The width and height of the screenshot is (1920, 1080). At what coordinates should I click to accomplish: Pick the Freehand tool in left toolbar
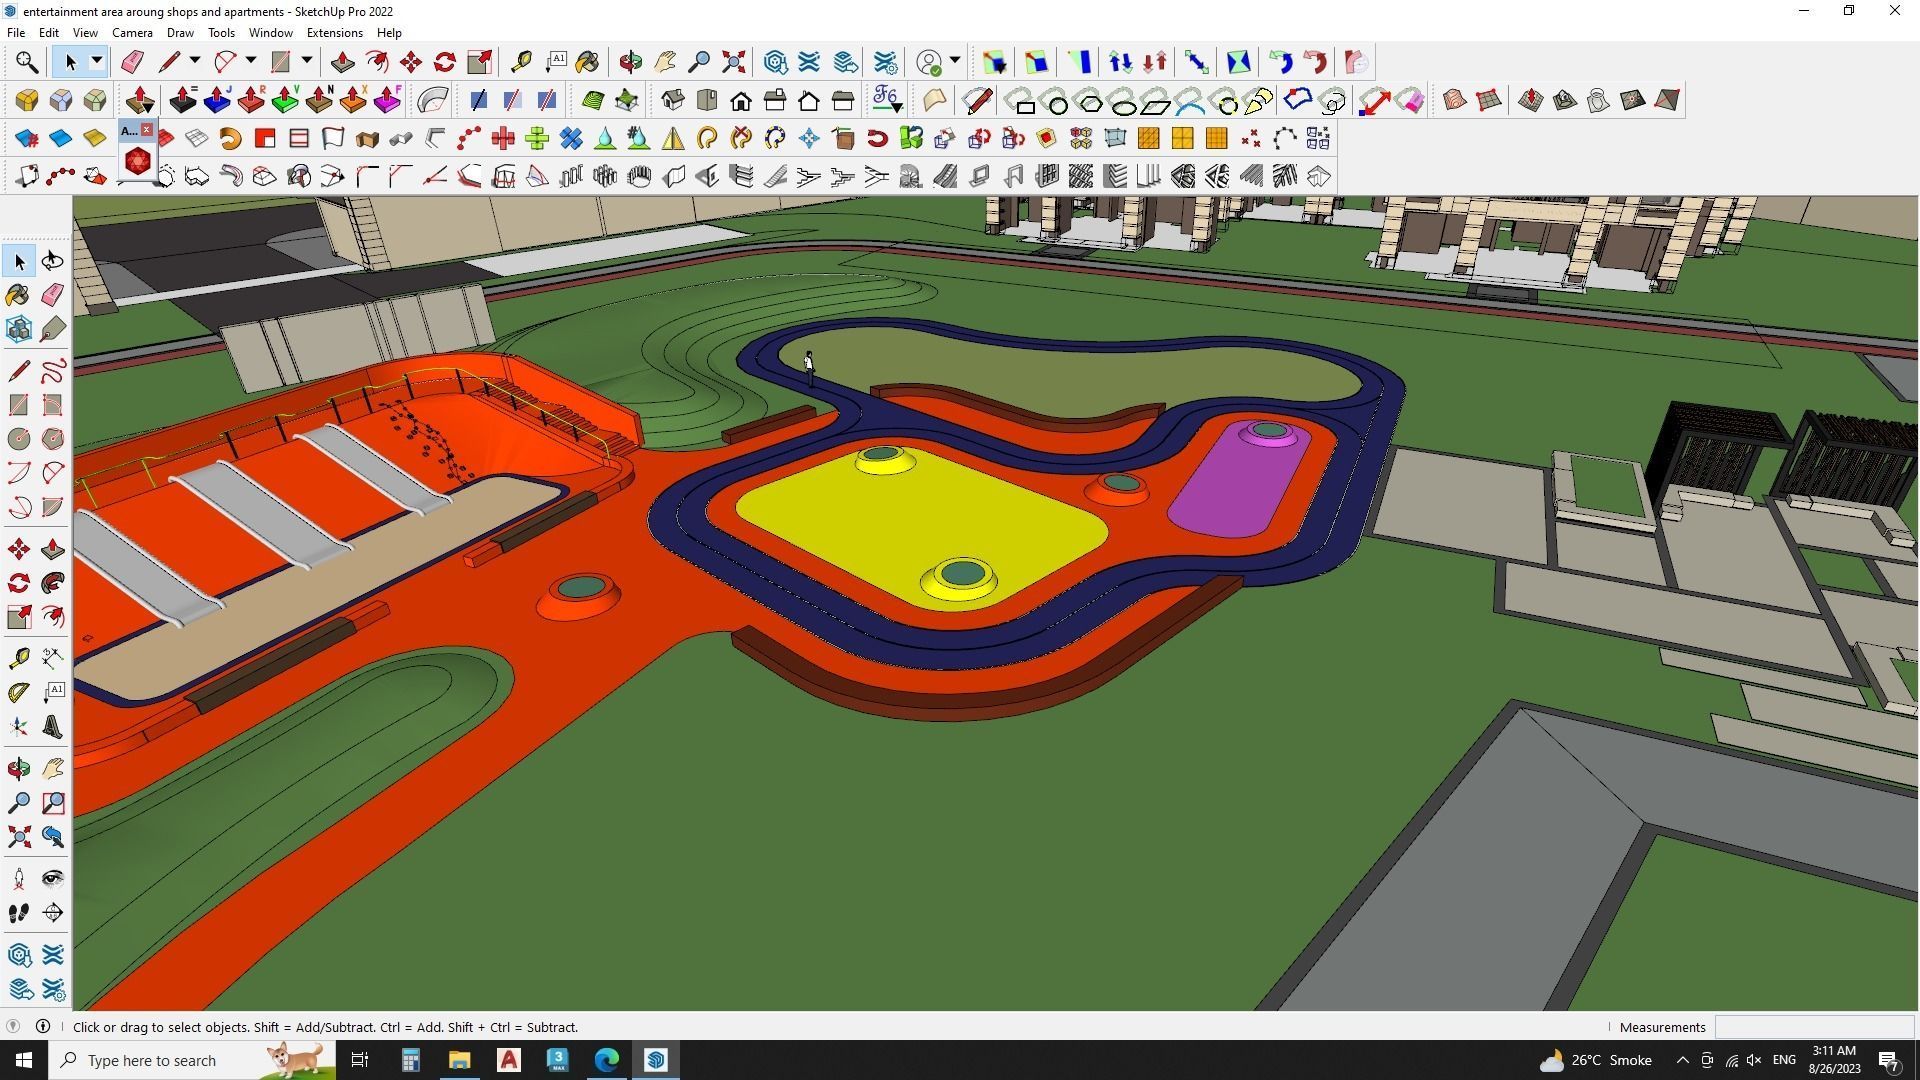(53, 371)
